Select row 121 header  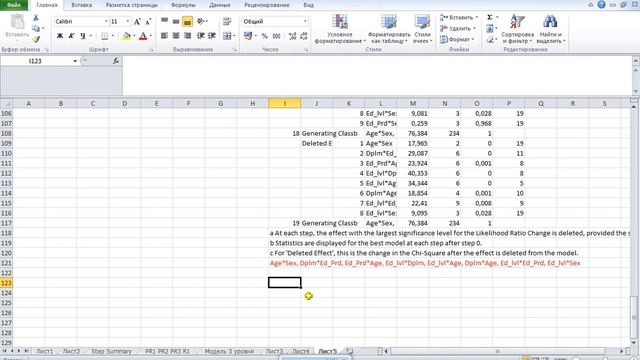6,263
